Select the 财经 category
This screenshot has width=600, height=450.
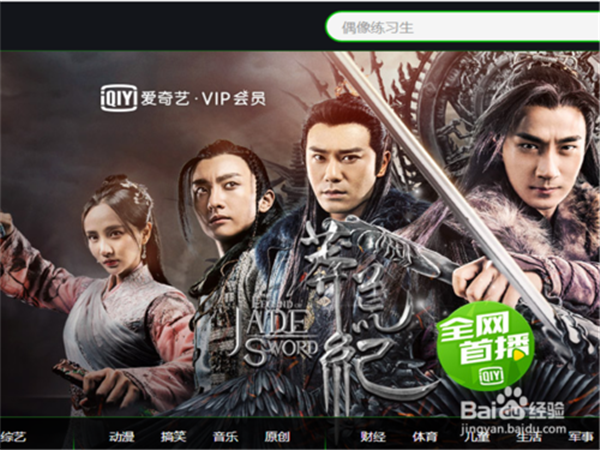(x=373, y=436)
